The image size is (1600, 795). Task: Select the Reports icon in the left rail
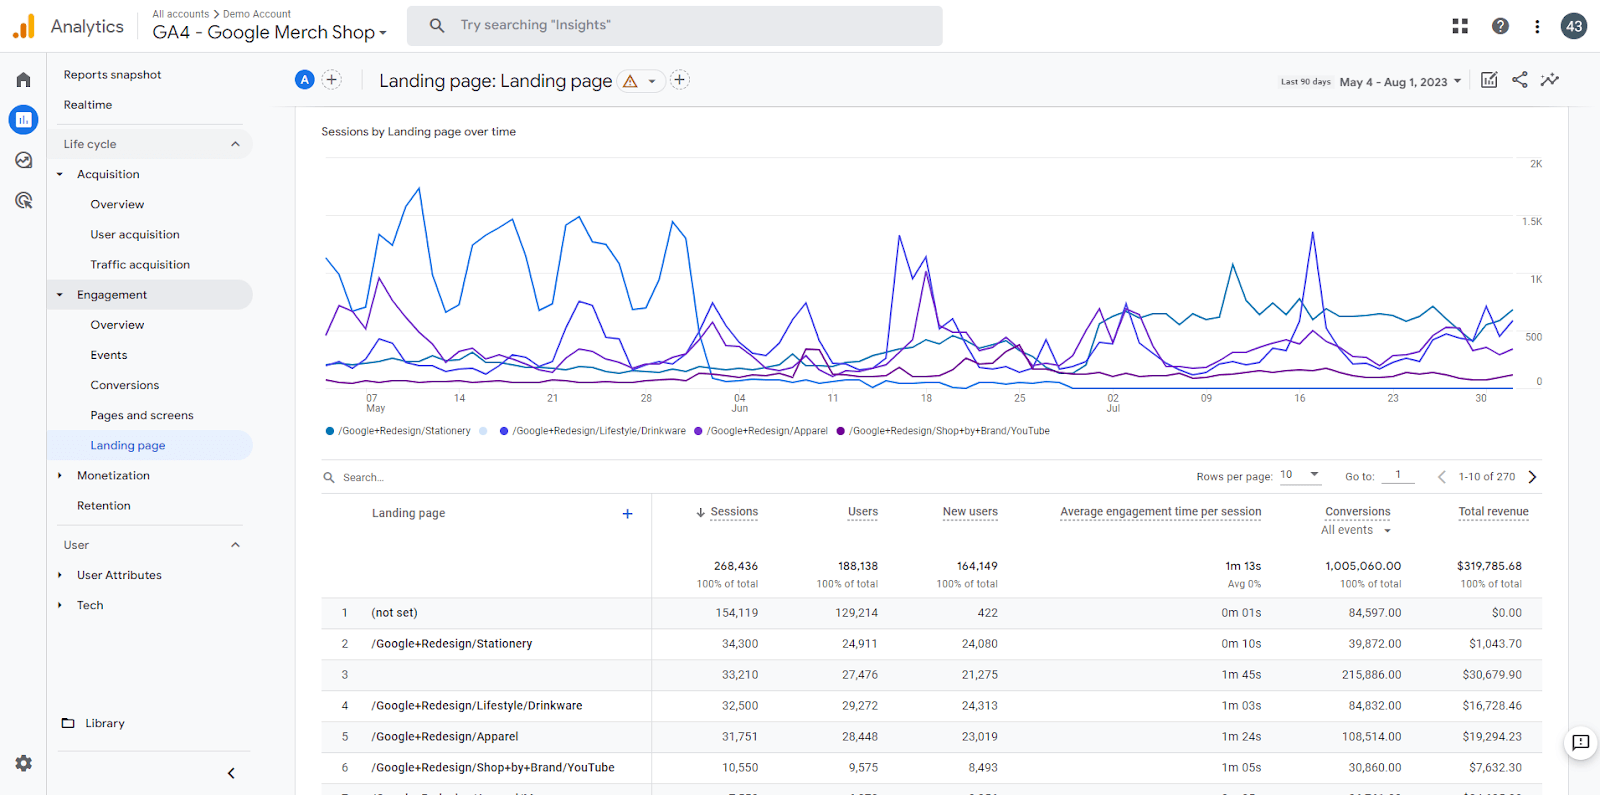point(23,120)
